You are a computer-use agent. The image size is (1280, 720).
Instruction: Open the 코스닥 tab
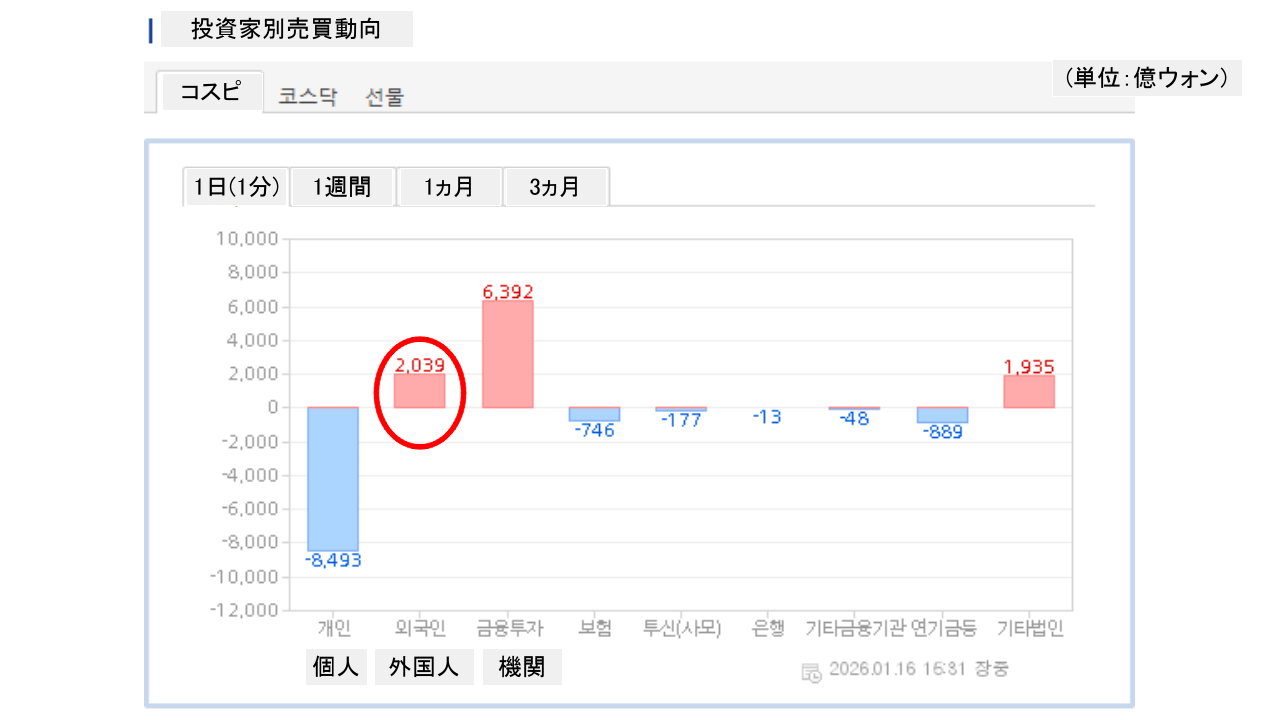coord(307,97)
